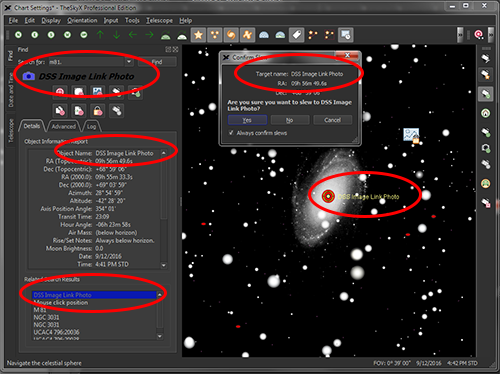Click the padlock icon under object name
This screenshot has width=500, height=374.
tap(98, 111)
